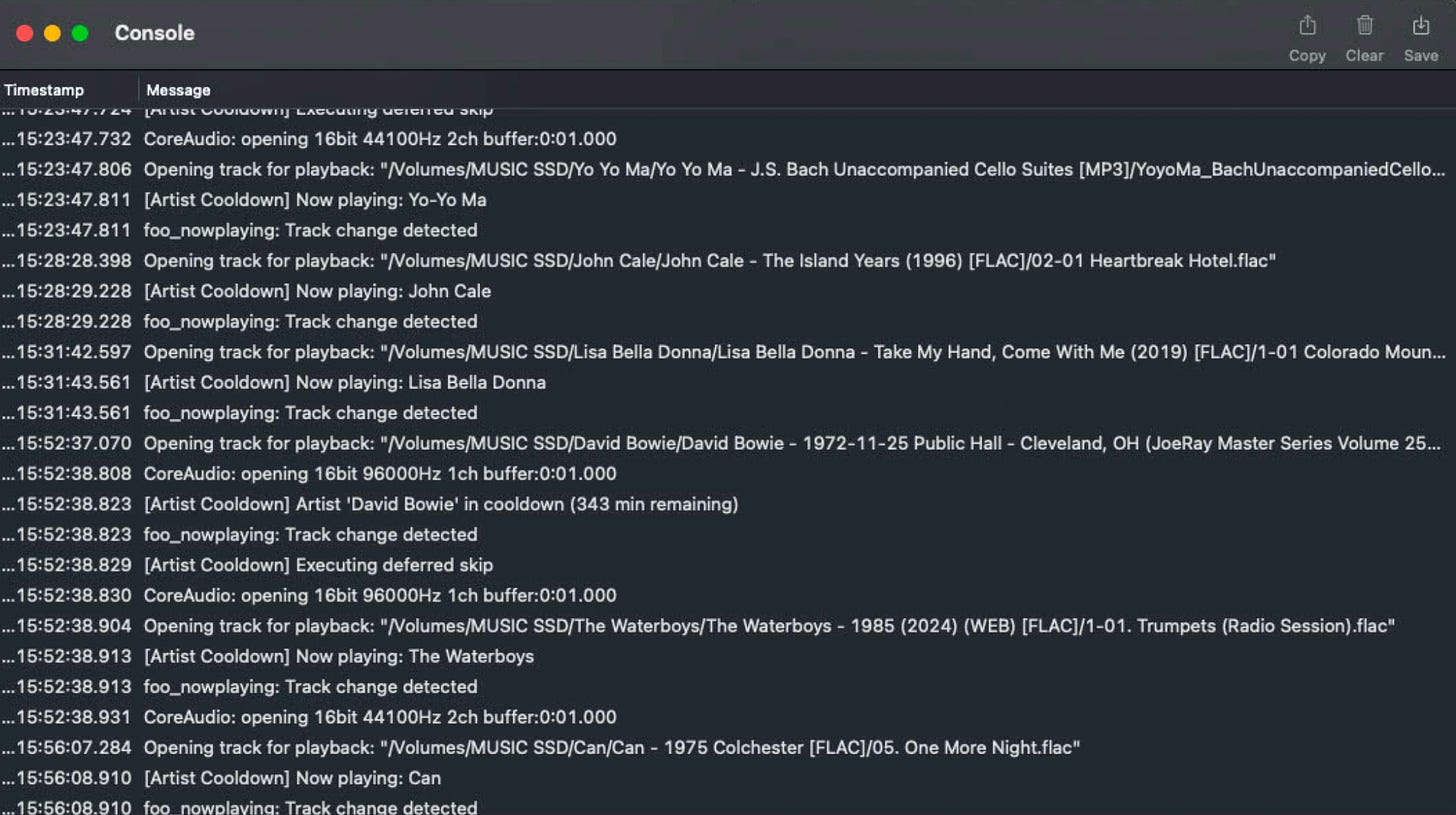Select the Track change detected message at 15:23:47.811

coord(310,230)
